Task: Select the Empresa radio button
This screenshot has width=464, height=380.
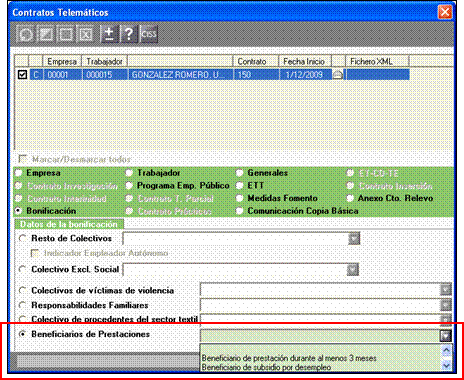Action: point(19,173)
